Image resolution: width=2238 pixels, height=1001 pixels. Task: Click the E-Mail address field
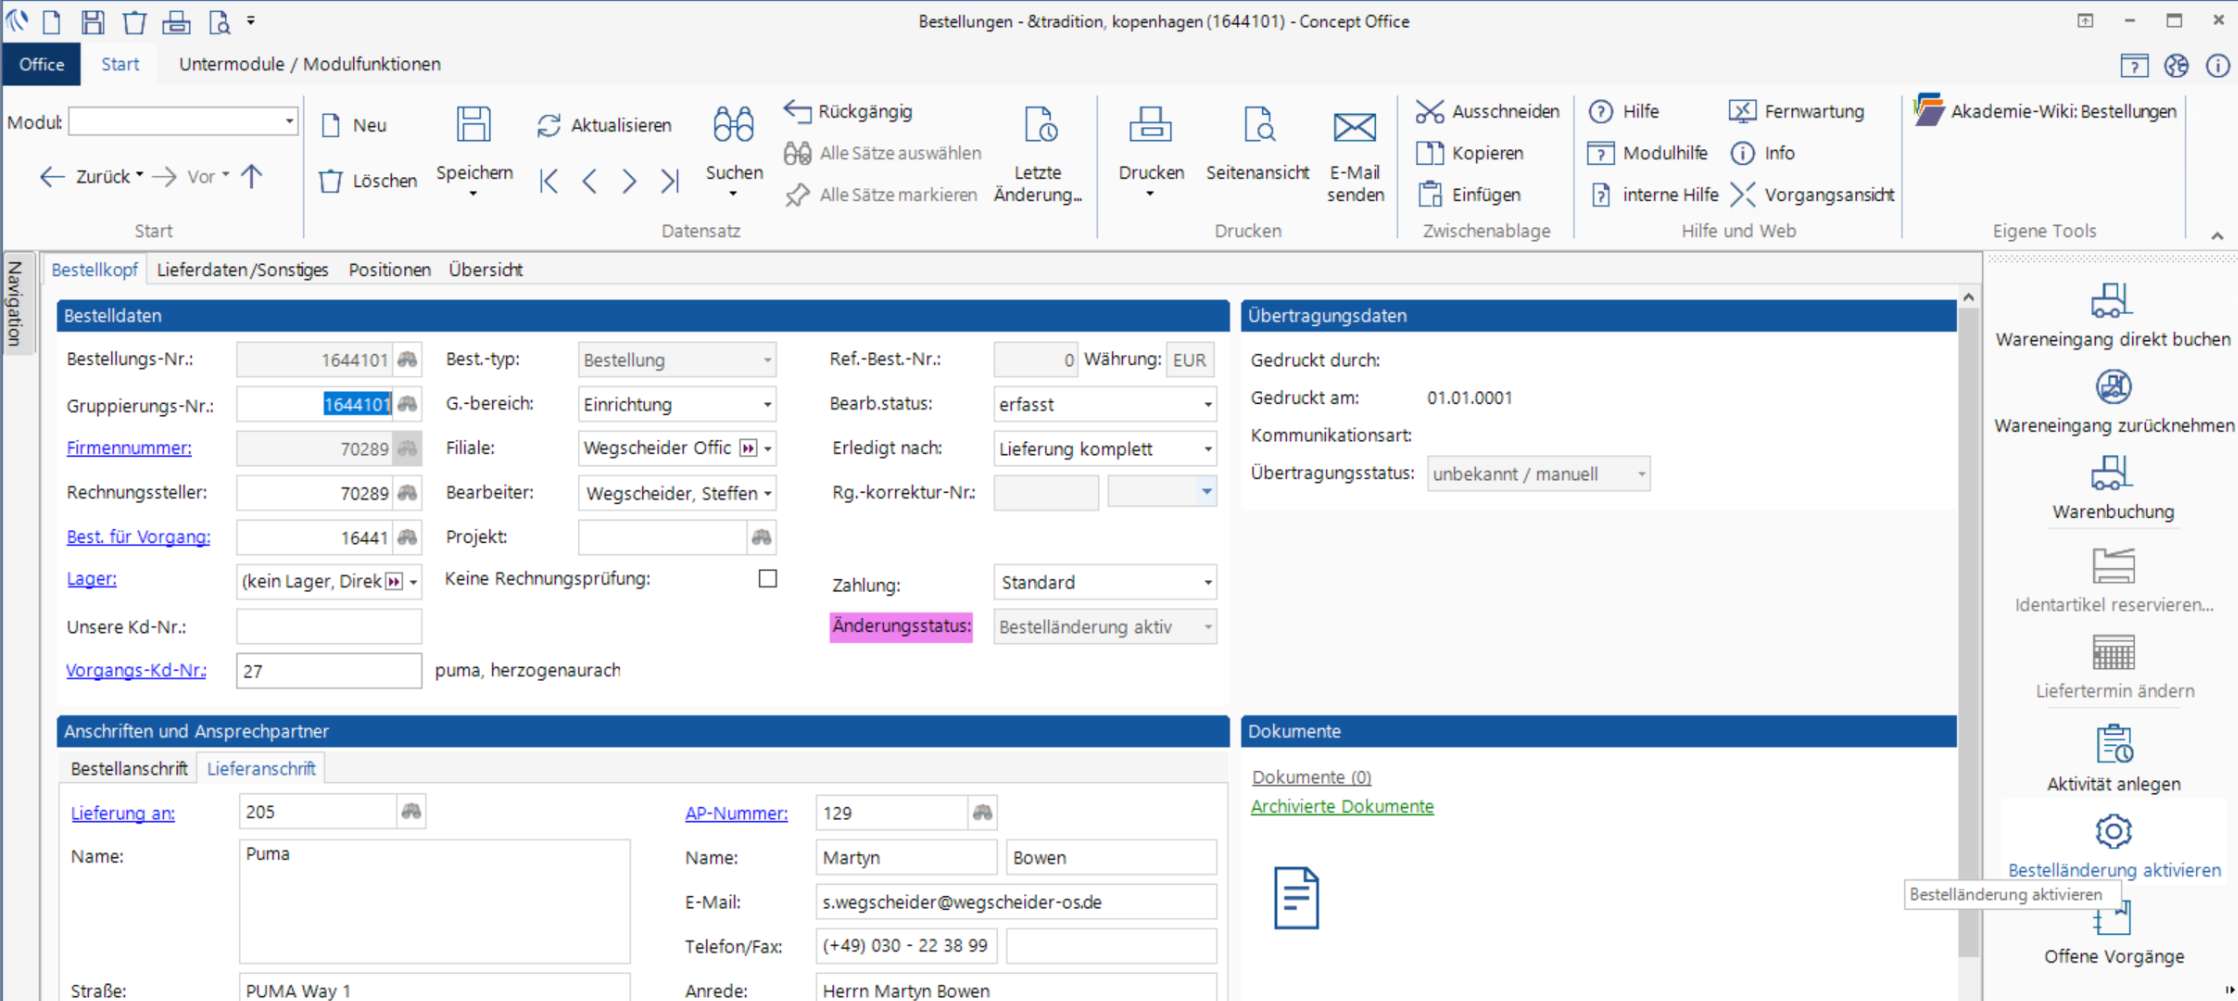pyautogui.click(x=1016, y=902)
